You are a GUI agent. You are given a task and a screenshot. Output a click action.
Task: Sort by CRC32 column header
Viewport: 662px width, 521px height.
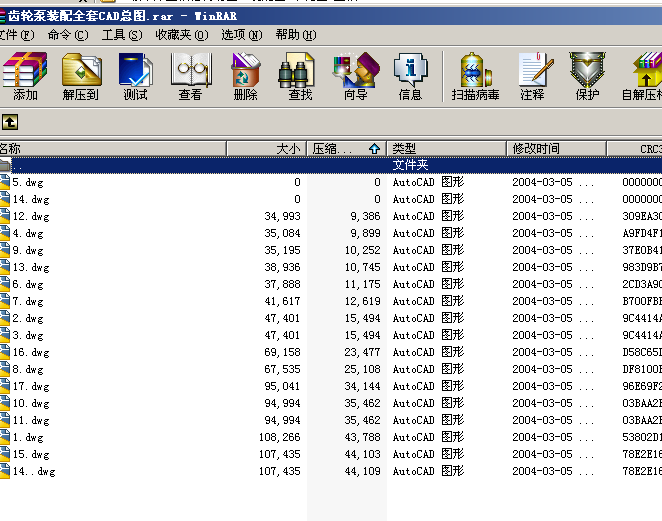click(635, 149)
